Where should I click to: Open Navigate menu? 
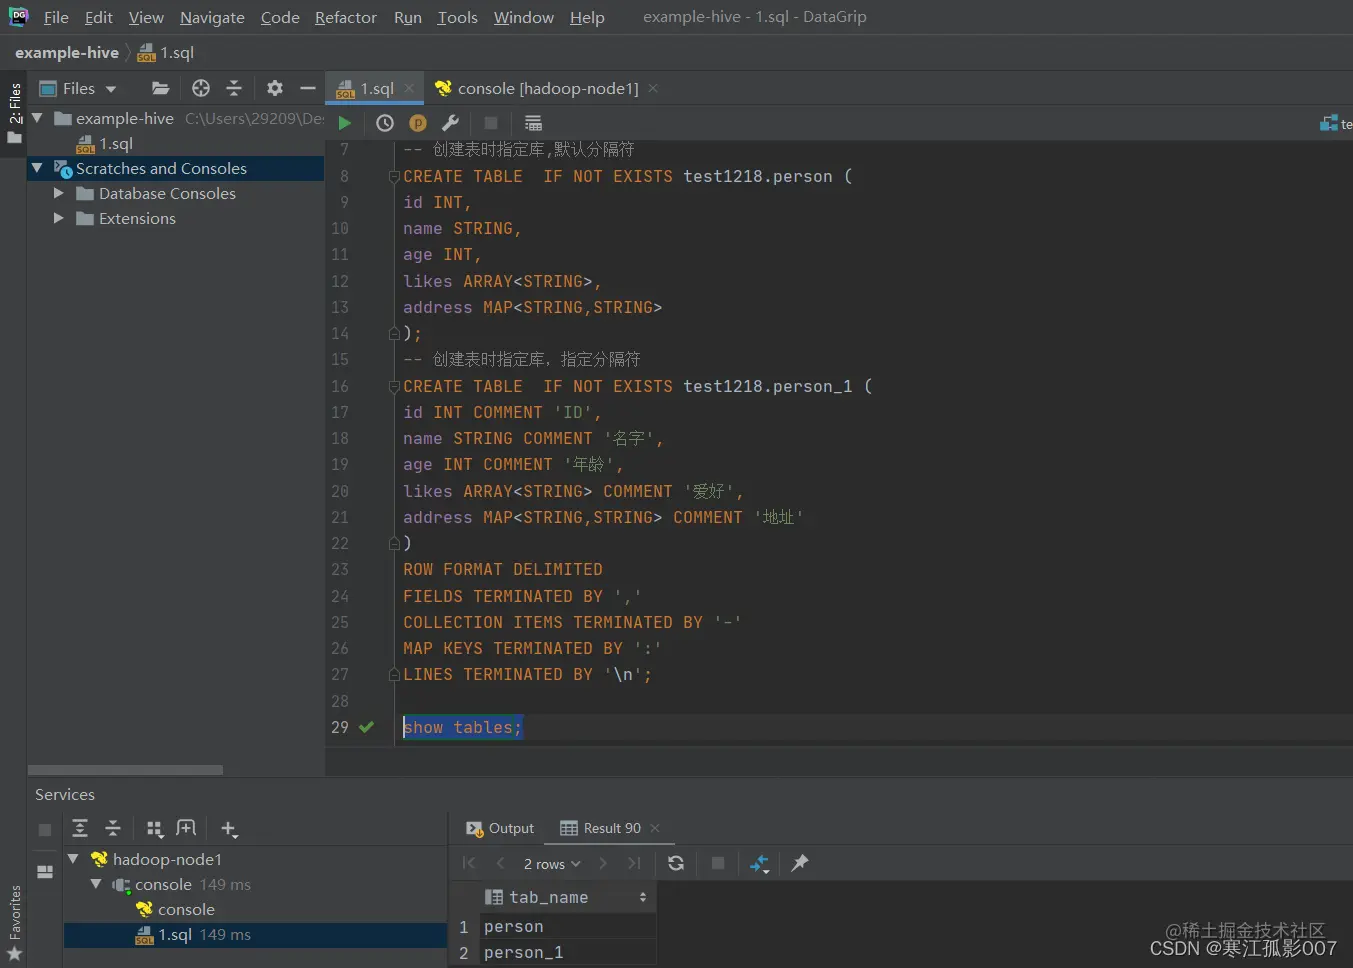click(x=212, y=17)
